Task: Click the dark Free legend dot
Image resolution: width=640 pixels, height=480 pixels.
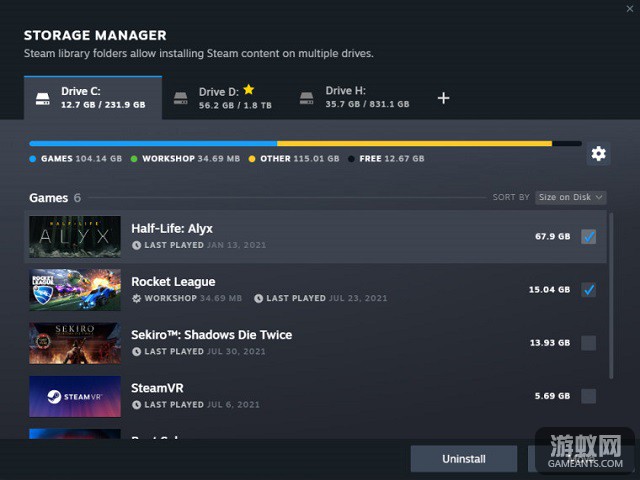Action: point(351,159)
